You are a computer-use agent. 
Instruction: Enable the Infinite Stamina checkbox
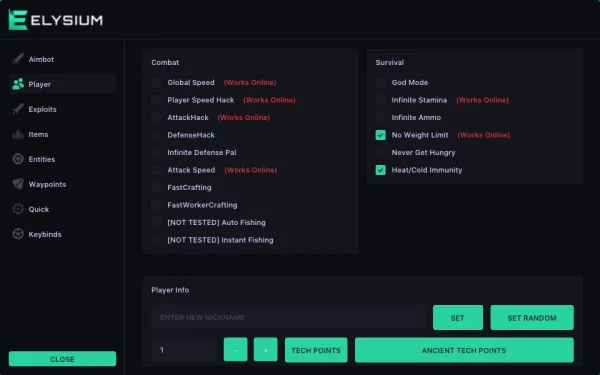380,100
